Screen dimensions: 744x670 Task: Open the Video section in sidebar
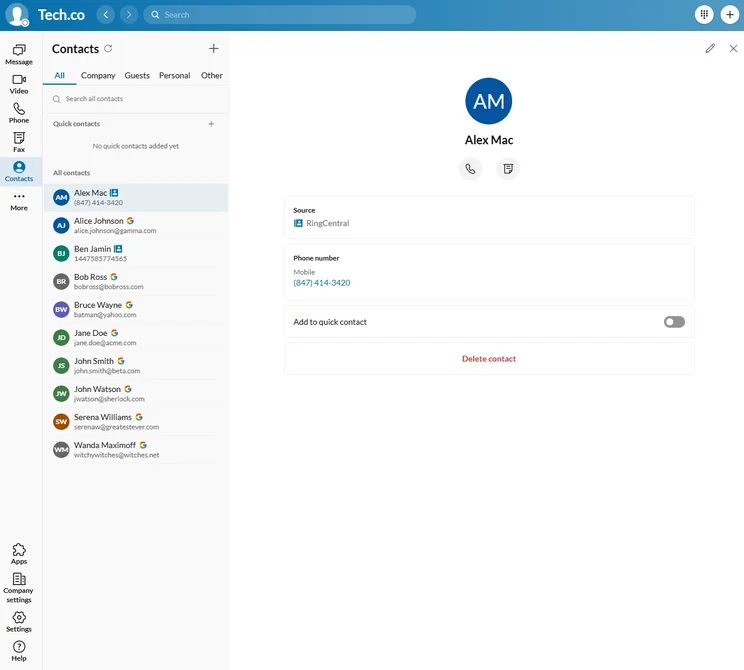pos(19,84)
